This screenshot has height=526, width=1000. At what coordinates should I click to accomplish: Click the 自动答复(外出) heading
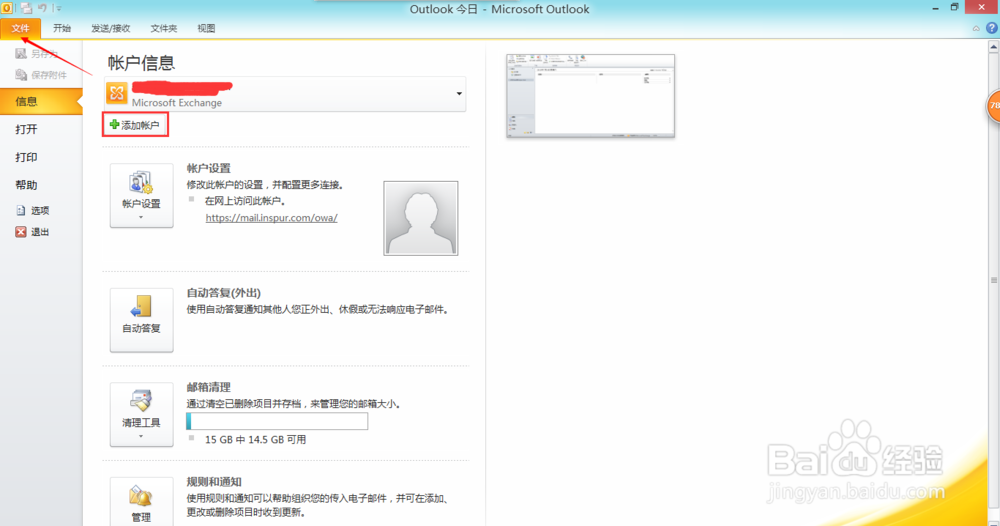223,293
